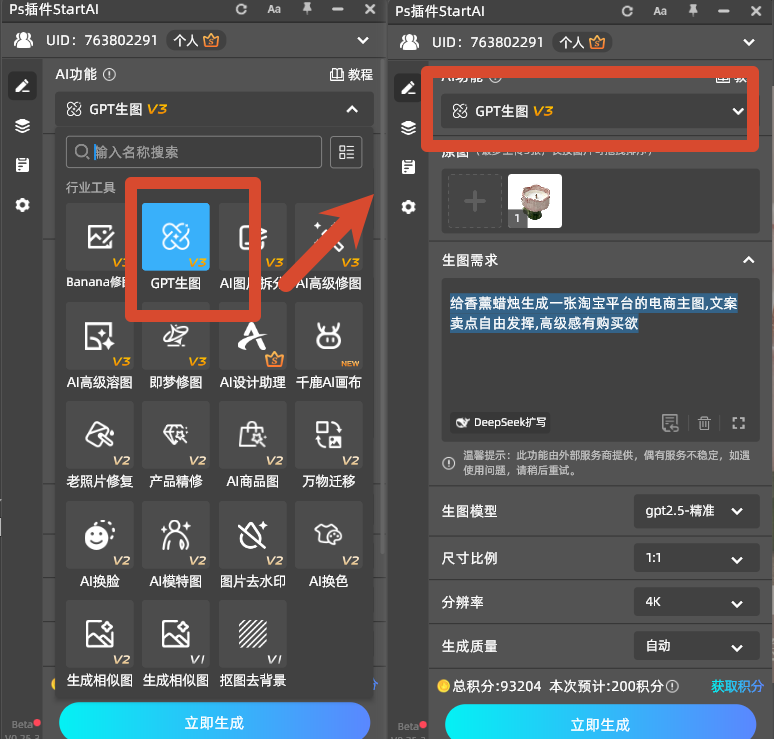This screenshot has height=739, width=774.
Task: Pin the right StartAI window
Action: [x=693, y=11]
